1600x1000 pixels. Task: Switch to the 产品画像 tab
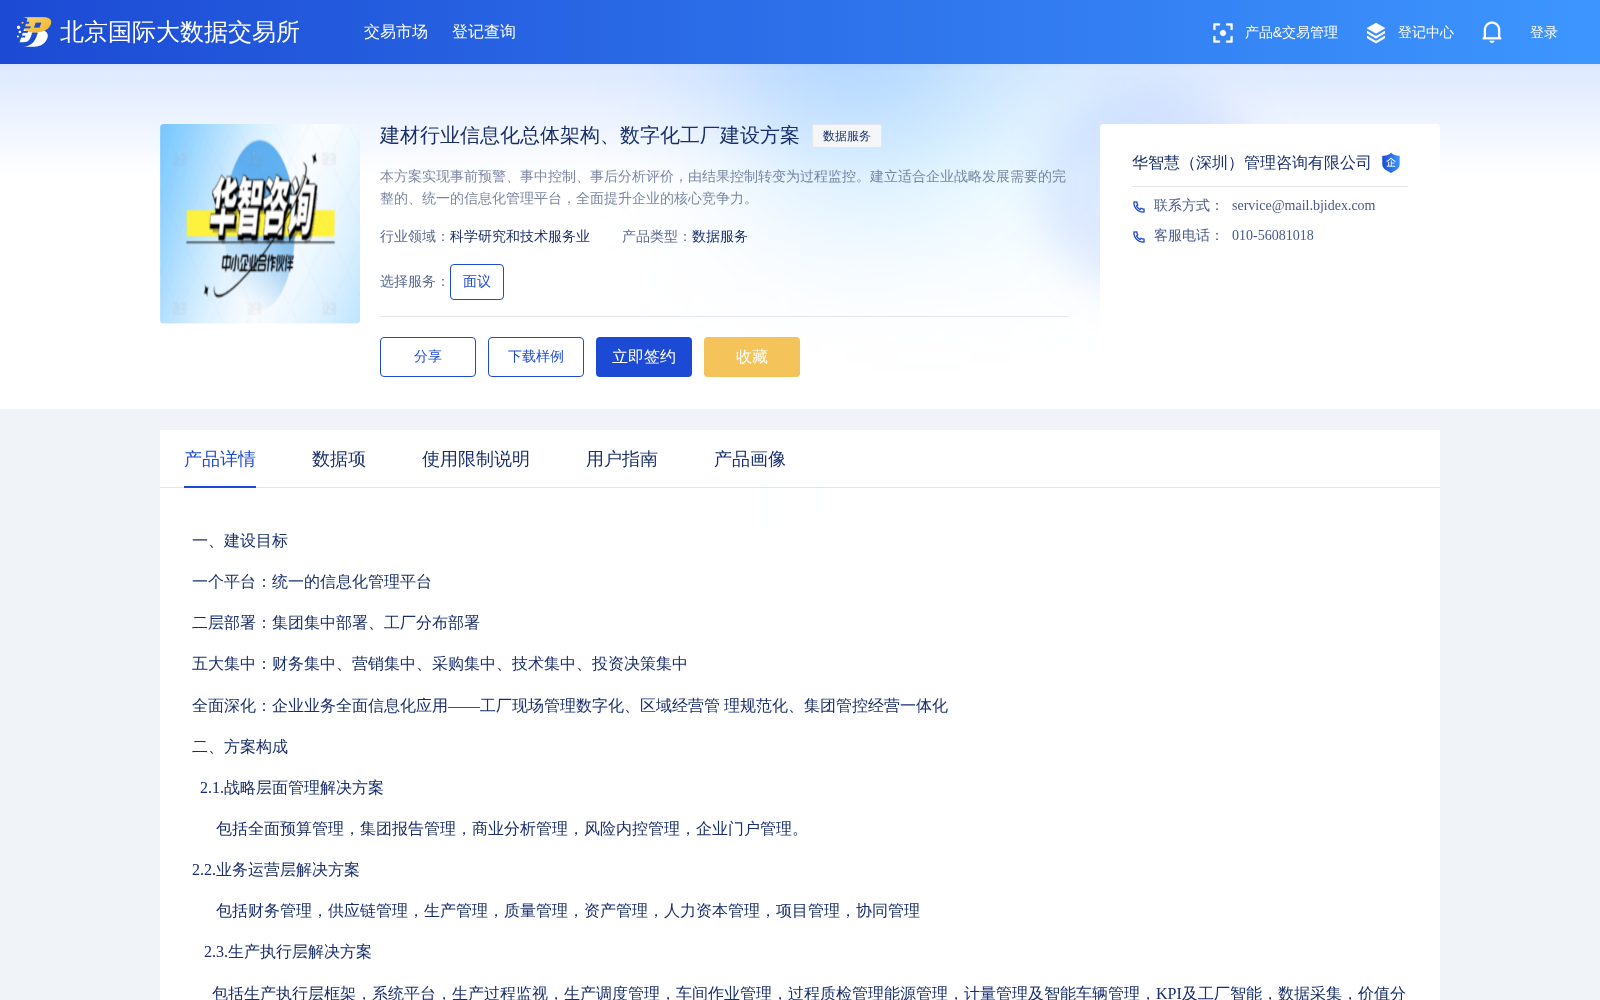tap(750, 459)
